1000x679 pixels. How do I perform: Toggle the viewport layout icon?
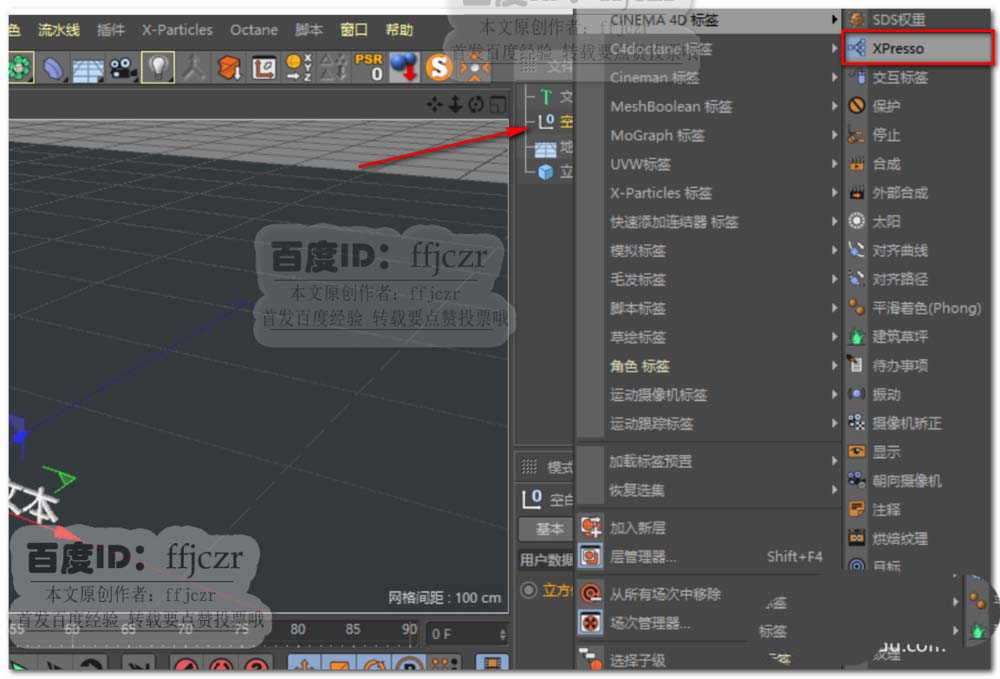[498, 105]
